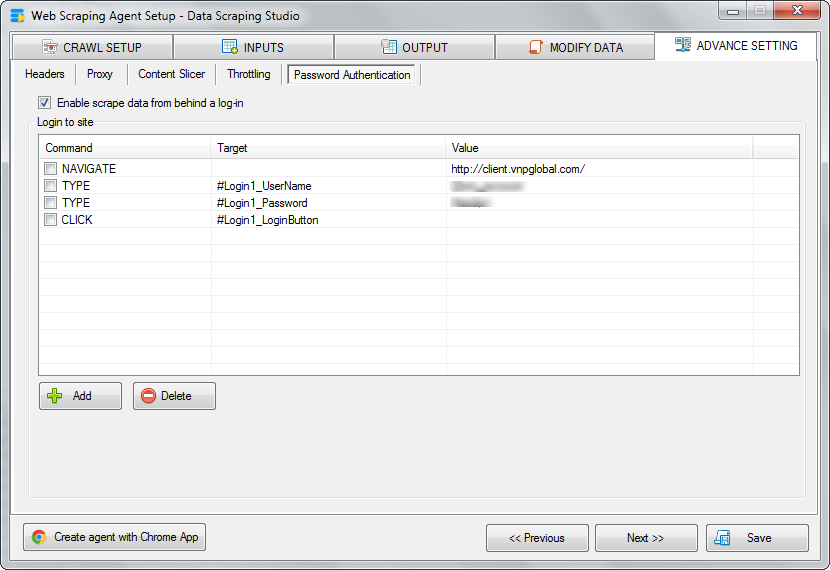830x570 pixels.
Task: Check the #Login1_UserName TYPE row checkbox
Action: 50,186
